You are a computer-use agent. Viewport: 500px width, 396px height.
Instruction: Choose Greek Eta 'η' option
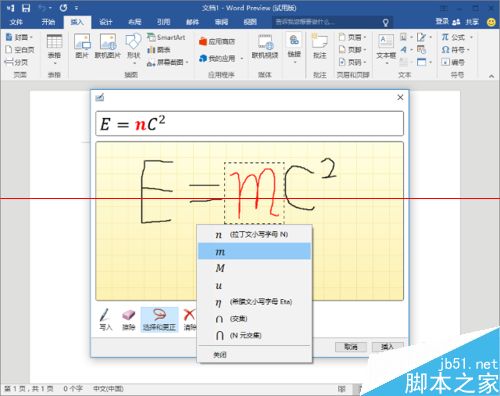point(255,302)
